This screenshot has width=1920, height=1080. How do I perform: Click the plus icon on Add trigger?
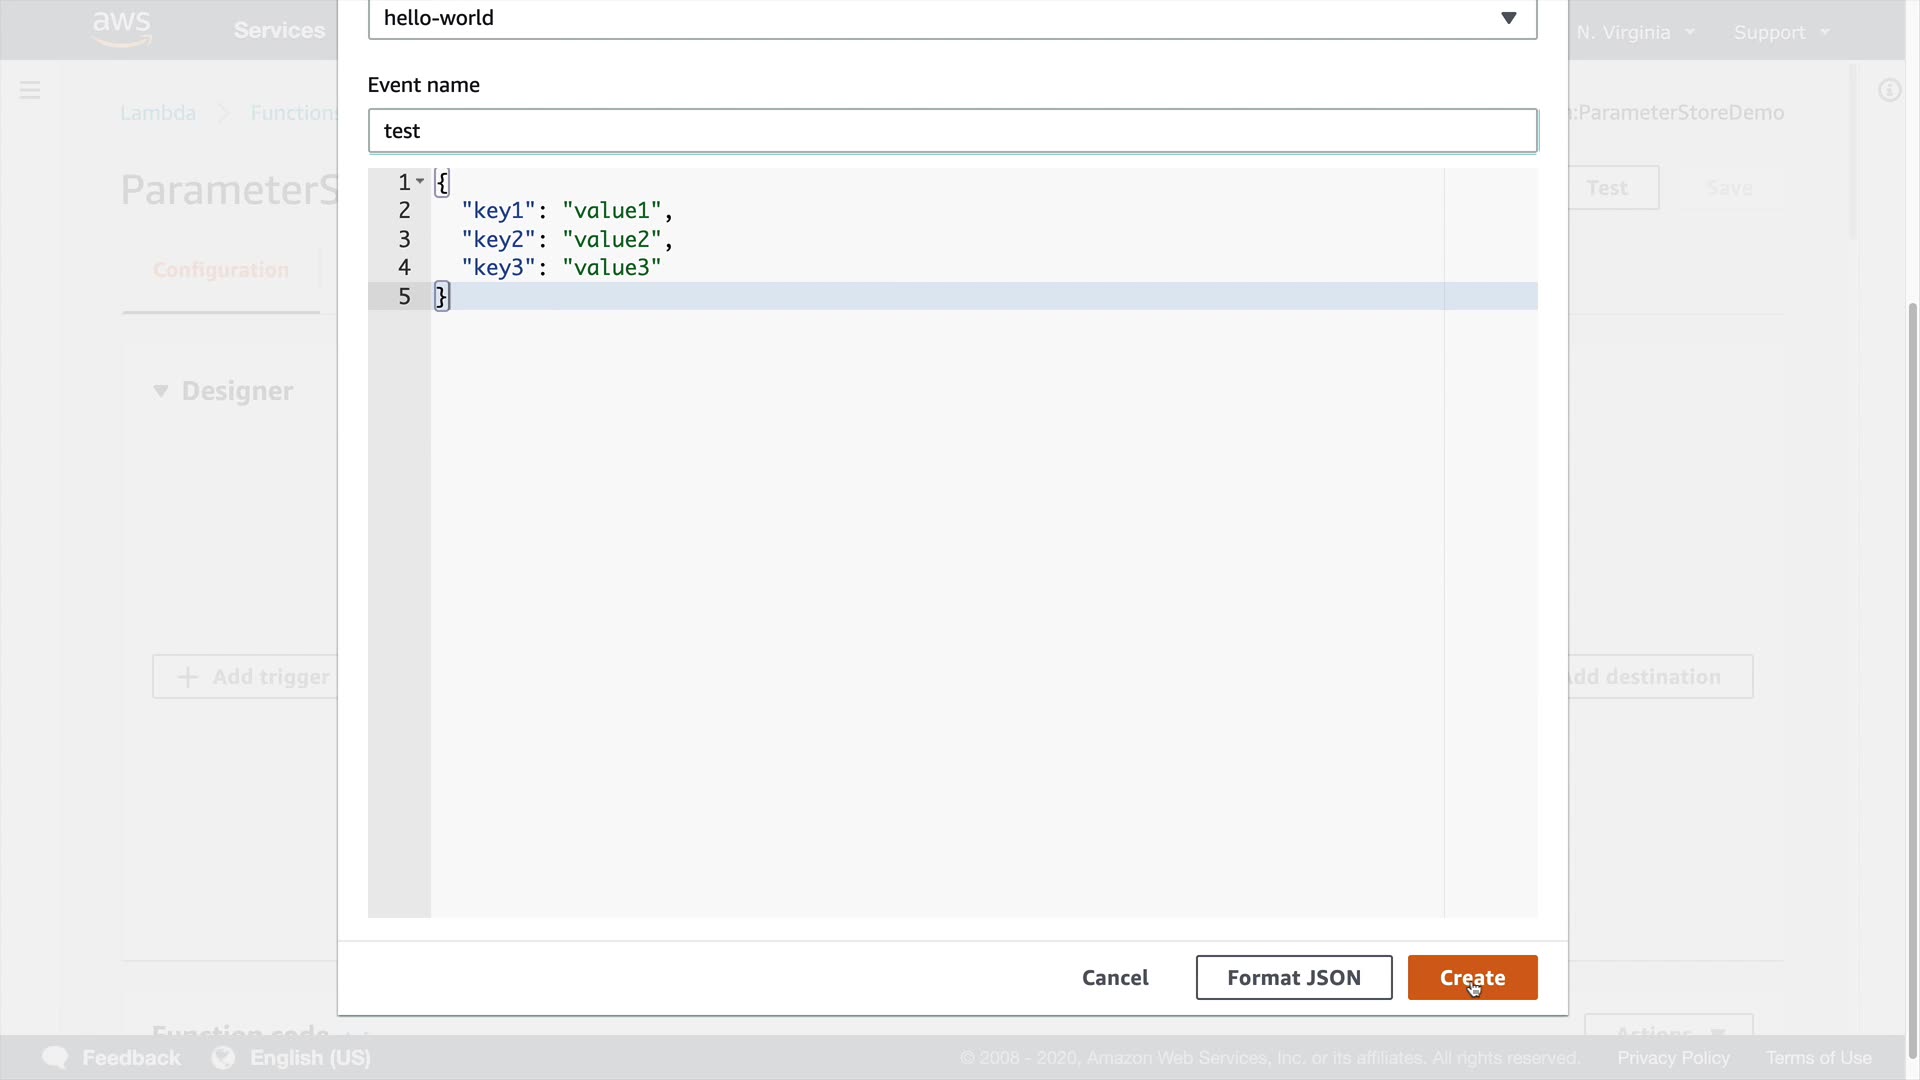187,677
